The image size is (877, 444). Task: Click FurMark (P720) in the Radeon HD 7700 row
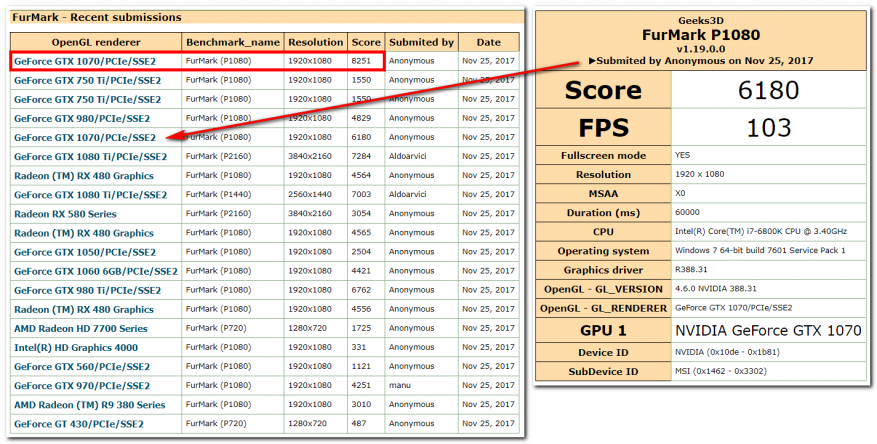tap(216, 328)
